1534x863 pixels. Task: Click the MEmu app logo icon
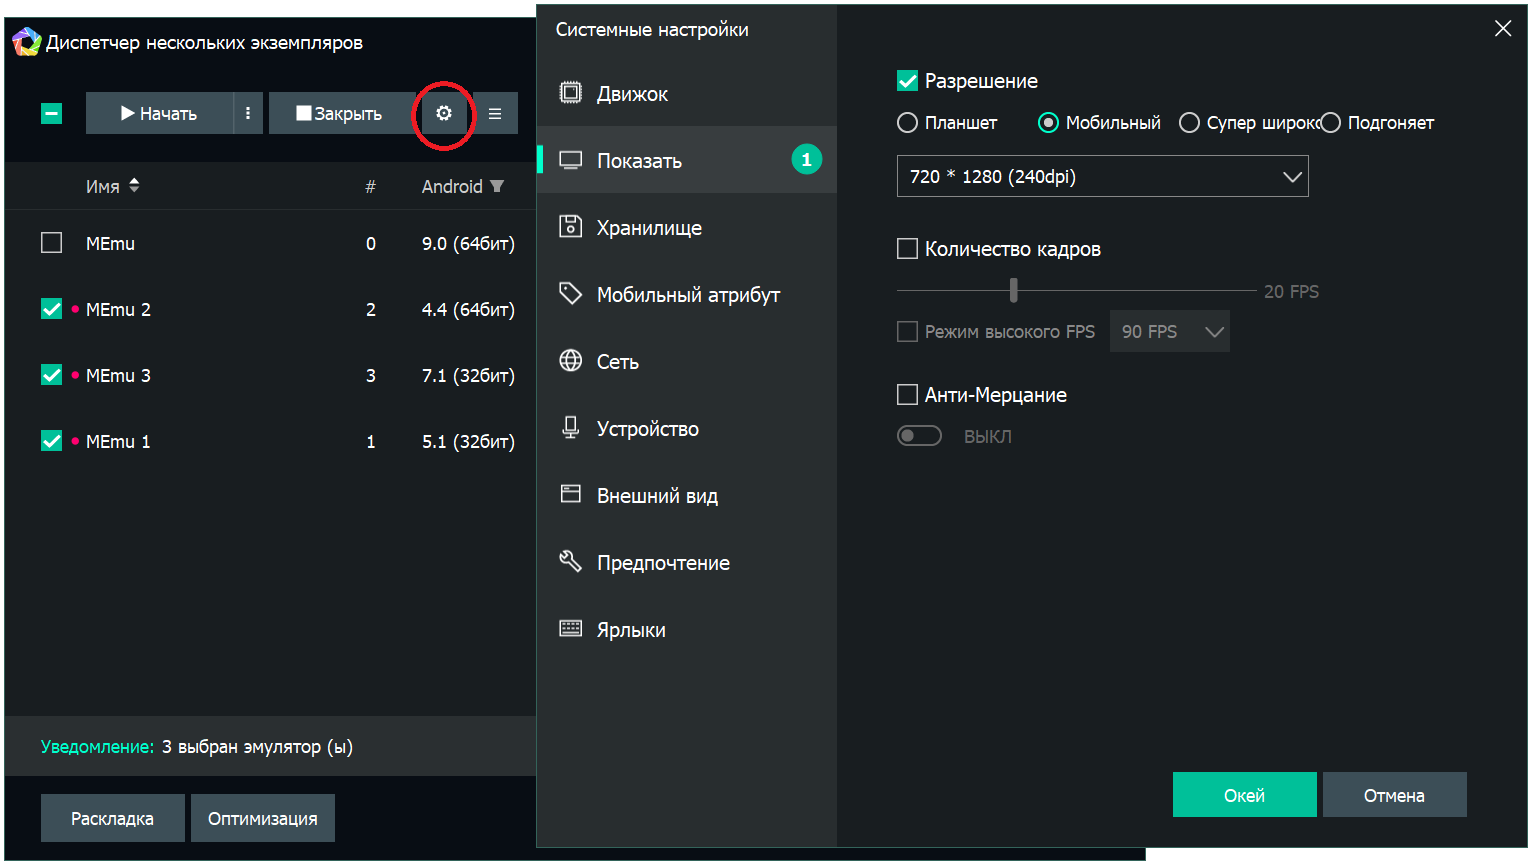[x=26, y=42]
